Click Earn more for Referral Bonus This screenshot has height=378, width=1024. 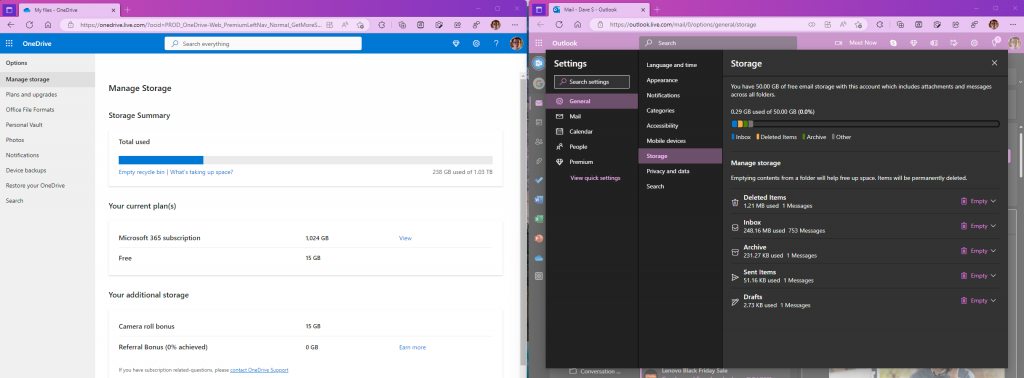[412, 347]
